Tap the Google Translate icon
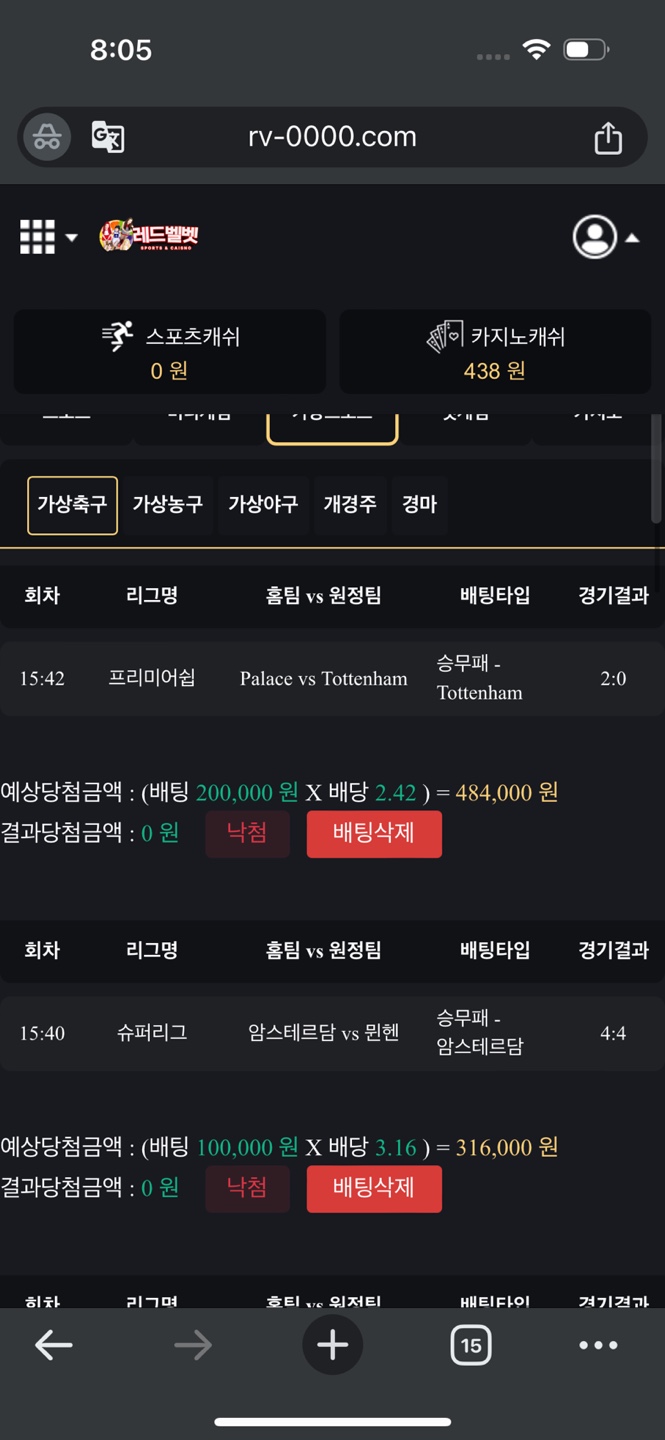 pos(107,137)
